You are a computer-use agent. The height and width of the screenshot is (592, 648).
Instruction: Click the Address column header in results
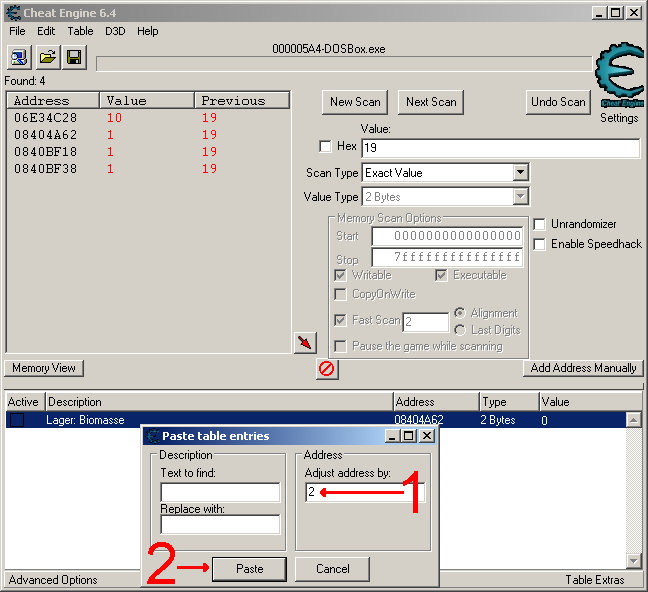pos(53,100)
